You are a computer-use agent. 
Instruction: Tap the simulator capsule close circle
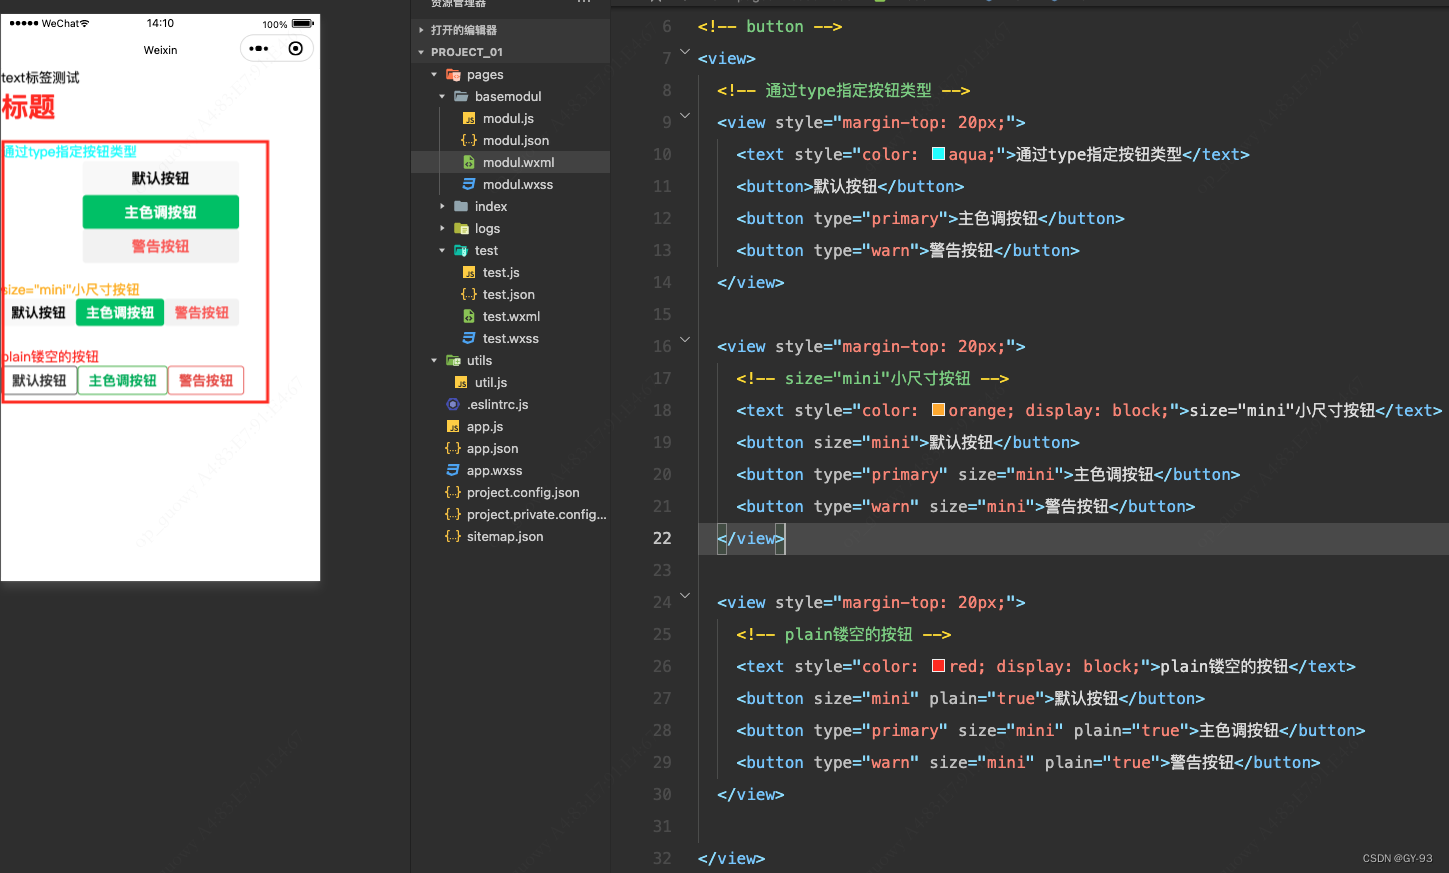pyautogui.click(x=295, y=48)
